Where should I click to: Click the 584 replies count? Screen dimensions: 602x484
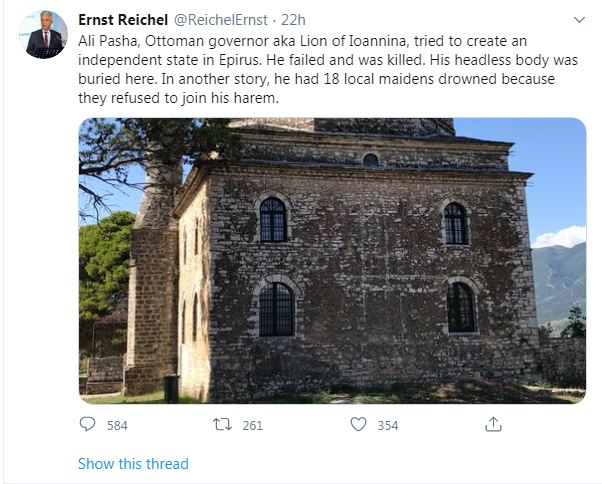pyautogui.click(x=117, y=425)
